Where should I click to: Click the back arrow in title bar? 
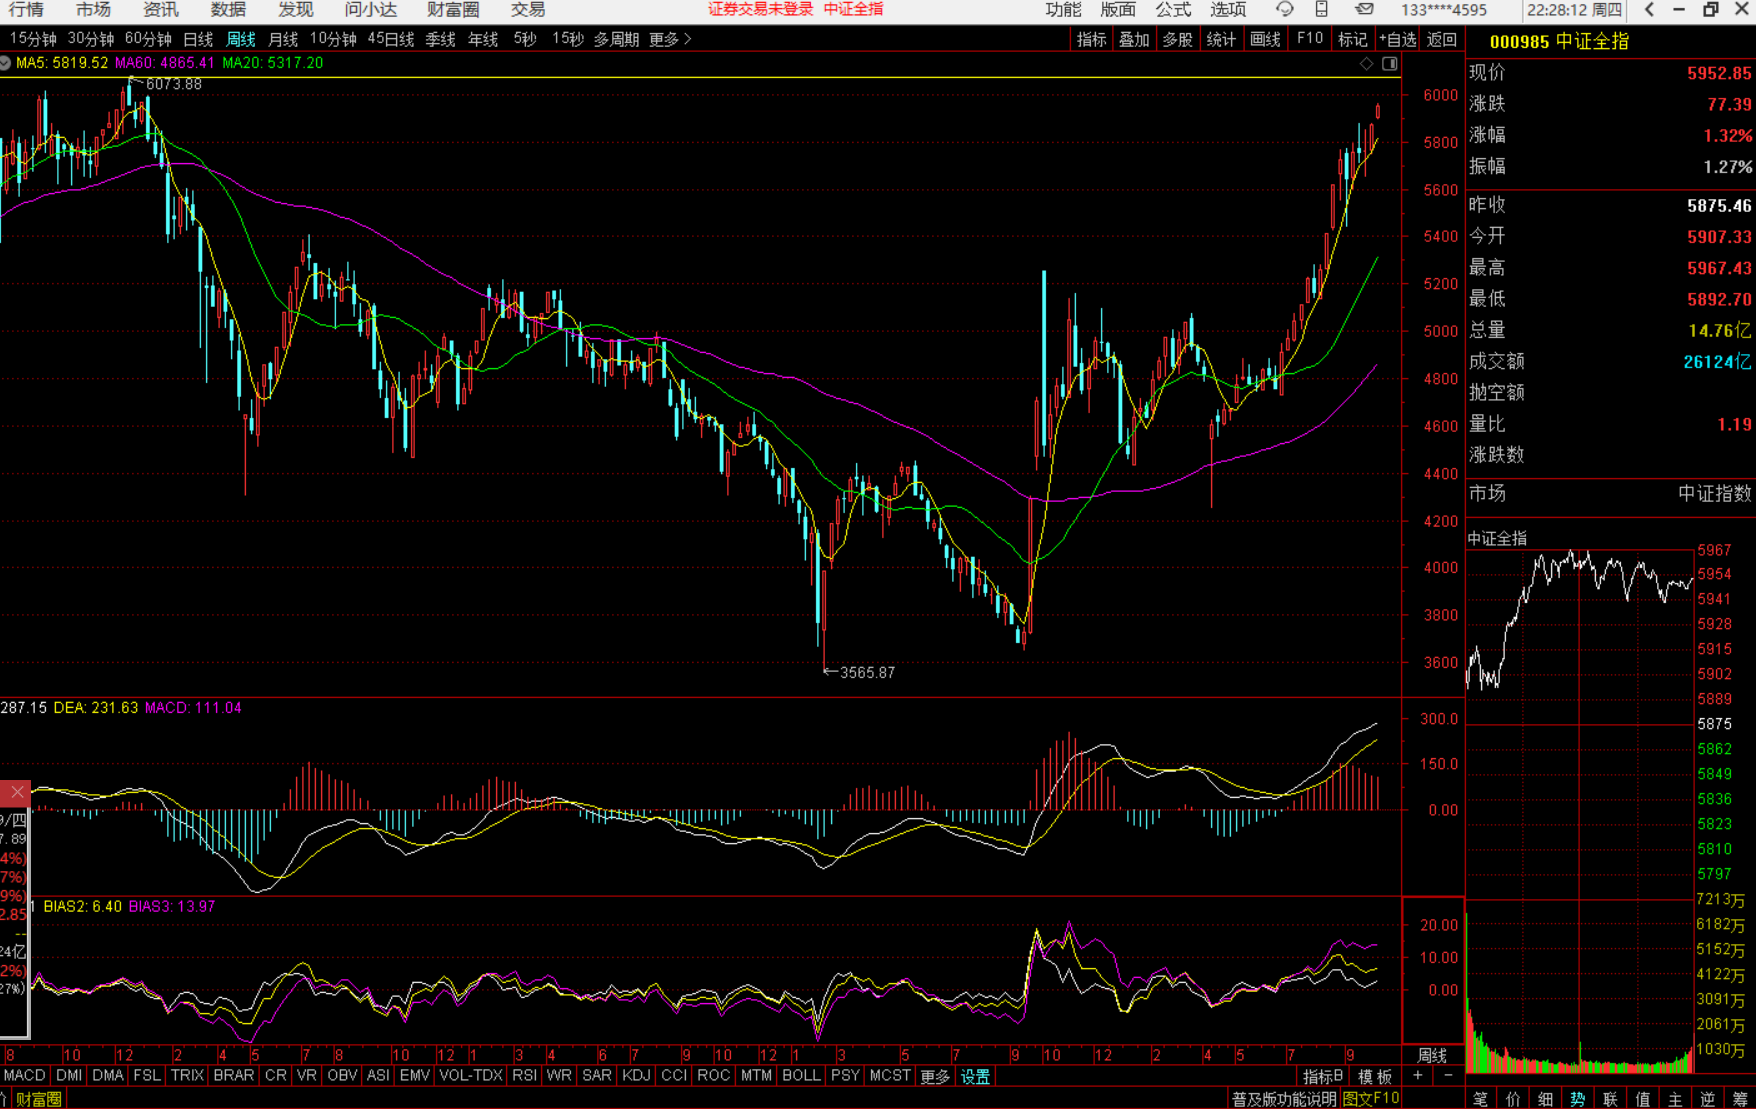(1650, 10)
